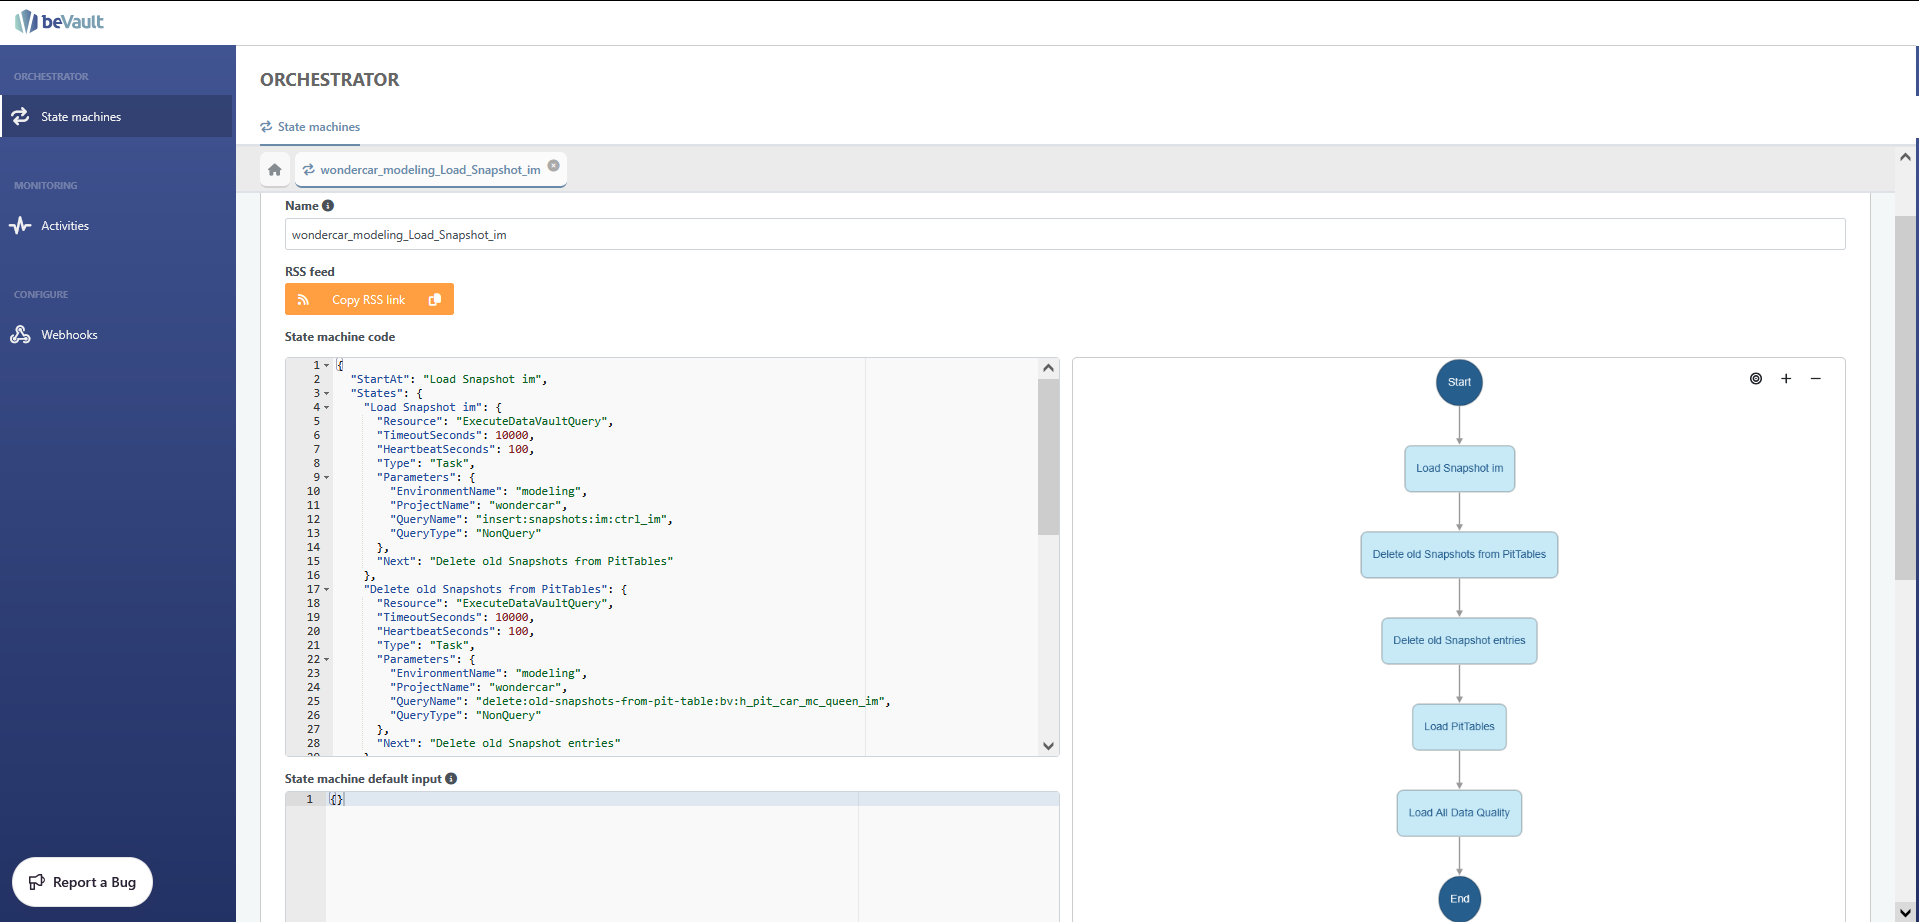Collapse the Parameters block at line 9

(327, 478)
